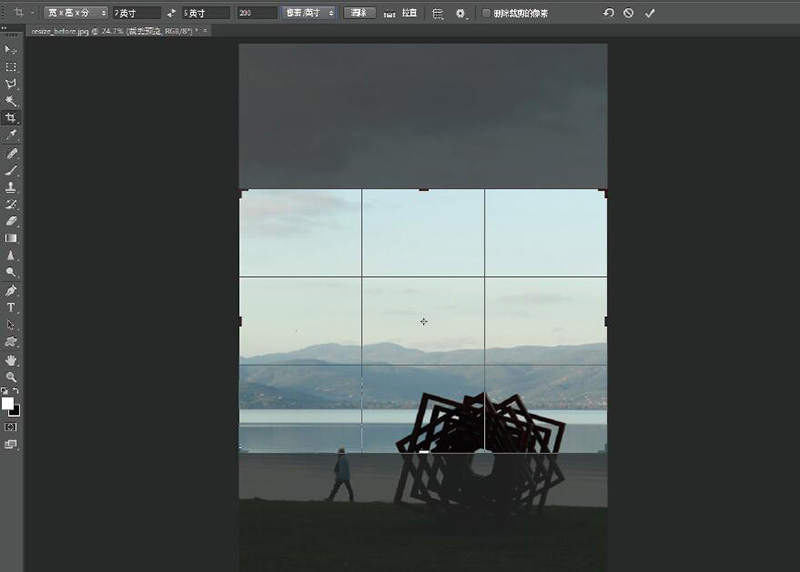Pick the Eyedropper tool

click(11, 135)
